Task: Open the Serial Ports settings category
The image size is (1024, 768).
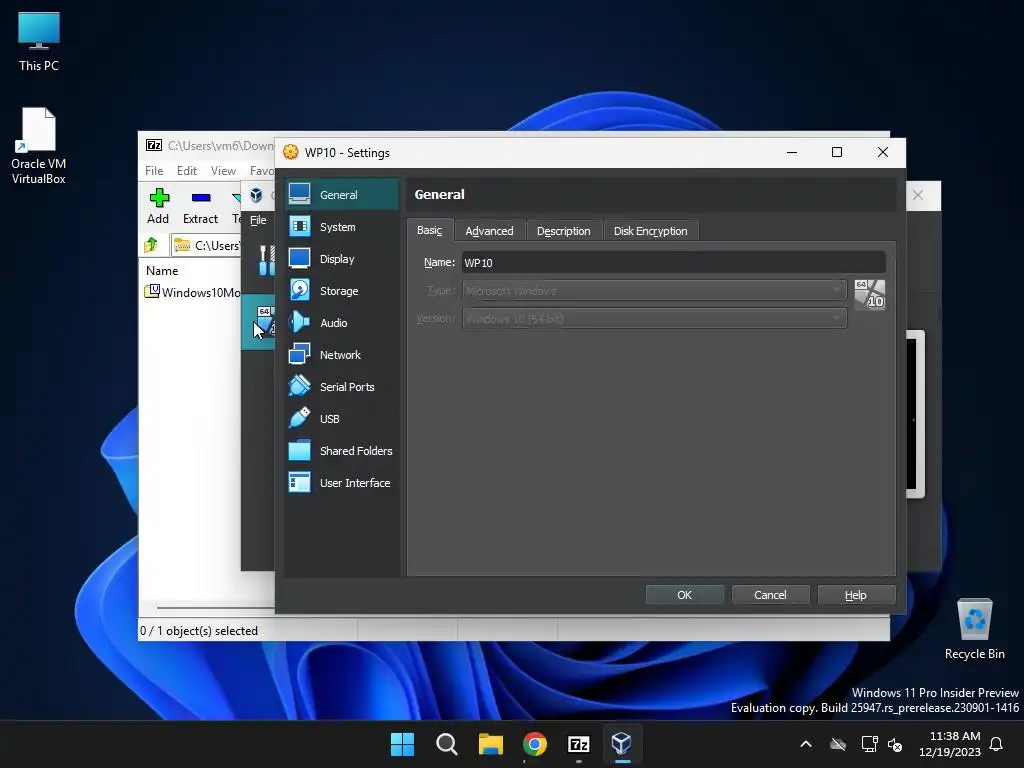Action: point(342,387)
